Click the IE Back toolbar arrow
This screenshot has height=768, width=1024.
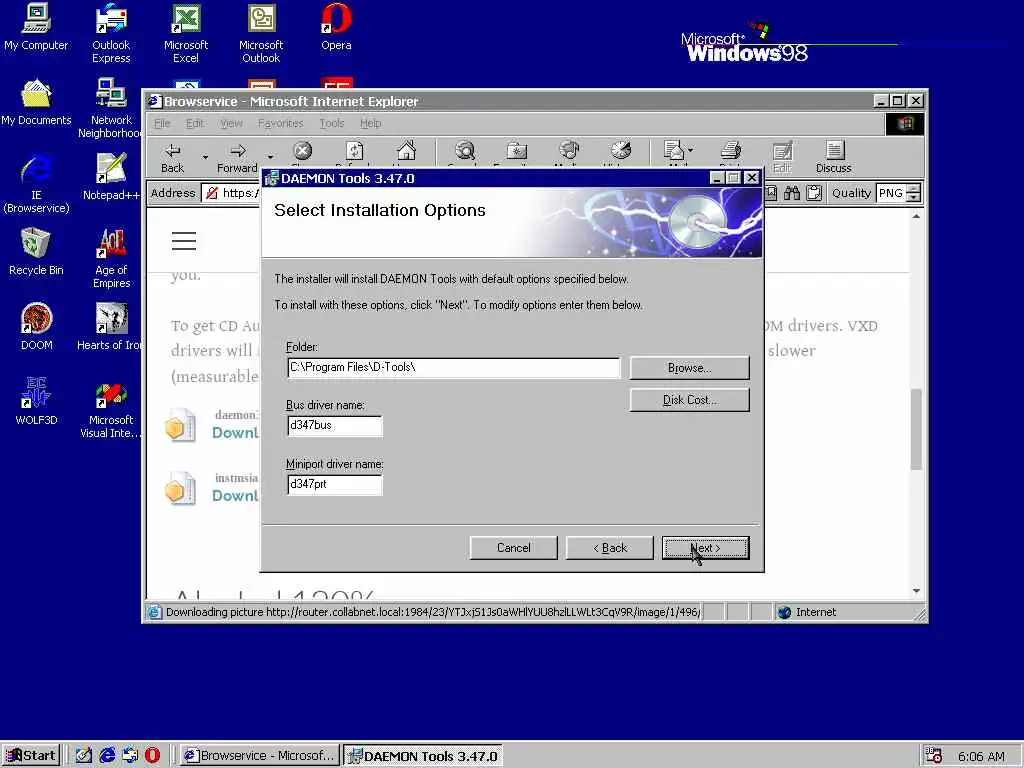(x=172, y=157)
